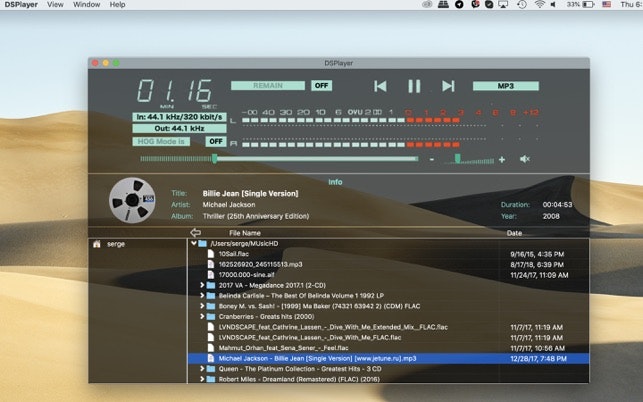Click the 10Sail.flac file icon
The image size is (643, 402).
coord(211,254)
